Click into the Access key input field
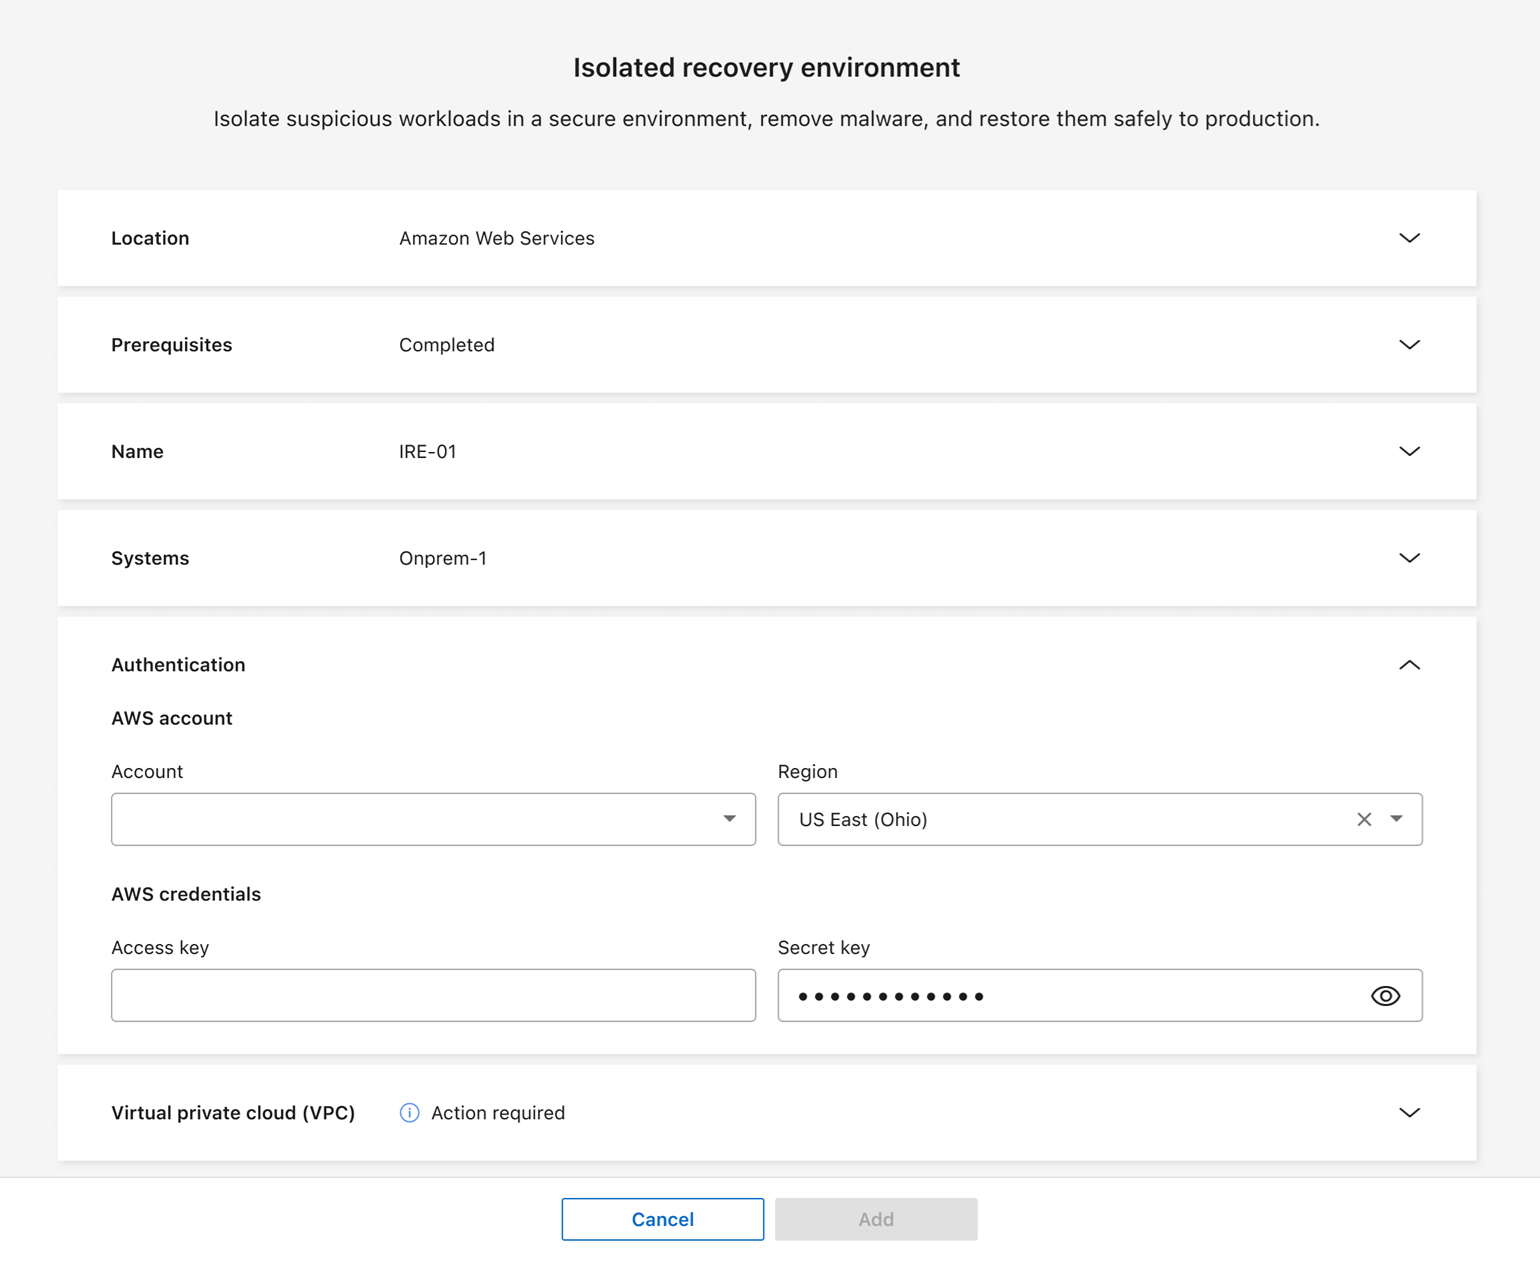Viewport: 1540px width, 1262px height. click(433, 995)
